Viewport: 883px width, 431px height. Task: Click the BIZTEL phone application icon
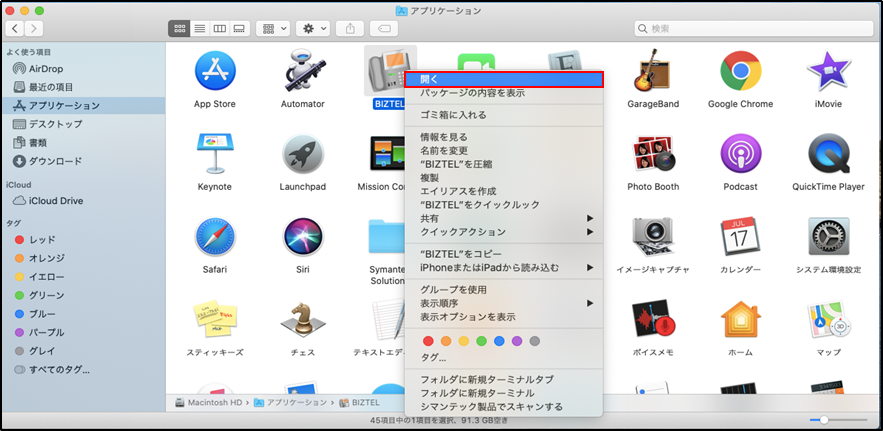click(x=390, y=70)
